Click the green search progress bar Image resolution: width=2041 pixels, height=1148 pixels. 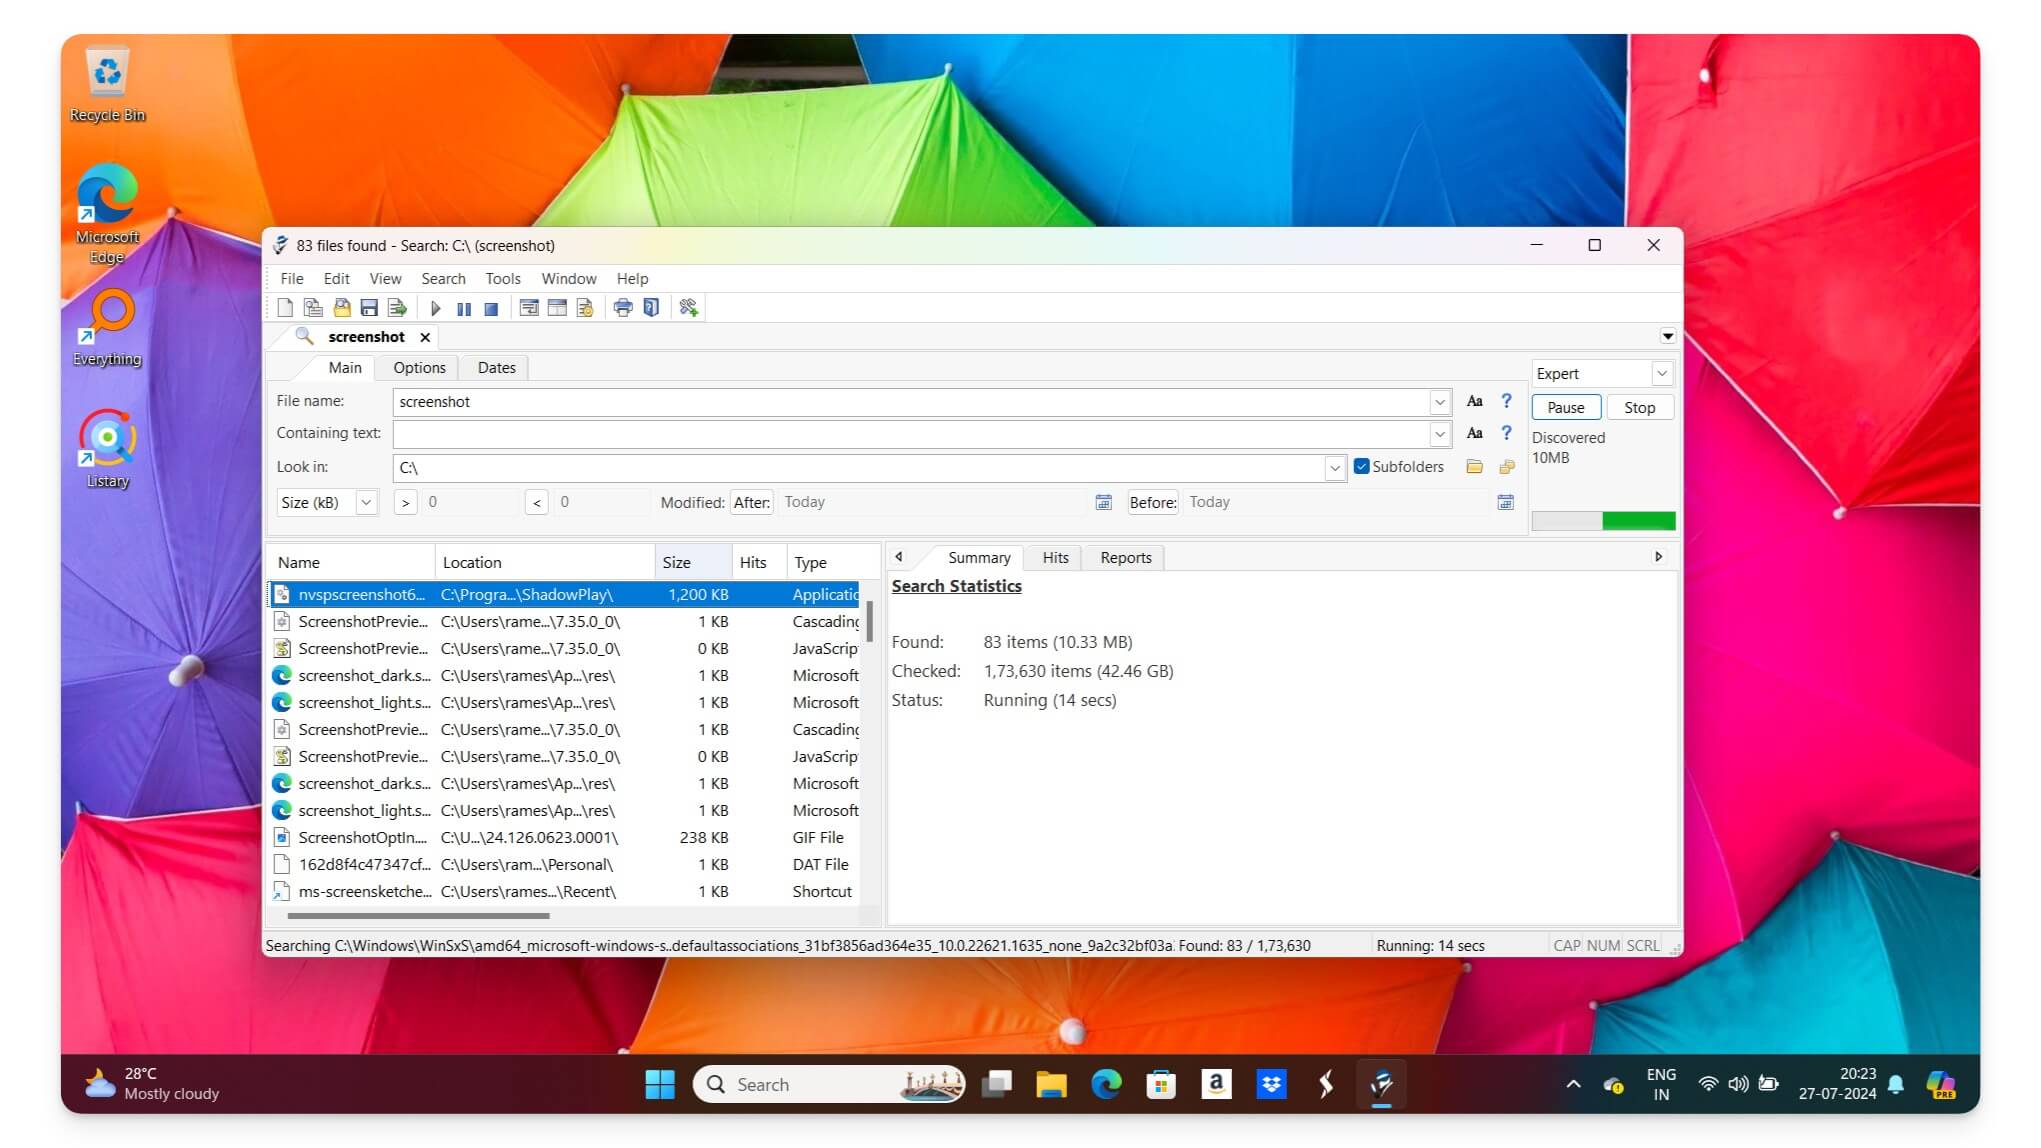[x=1637, y=521]
